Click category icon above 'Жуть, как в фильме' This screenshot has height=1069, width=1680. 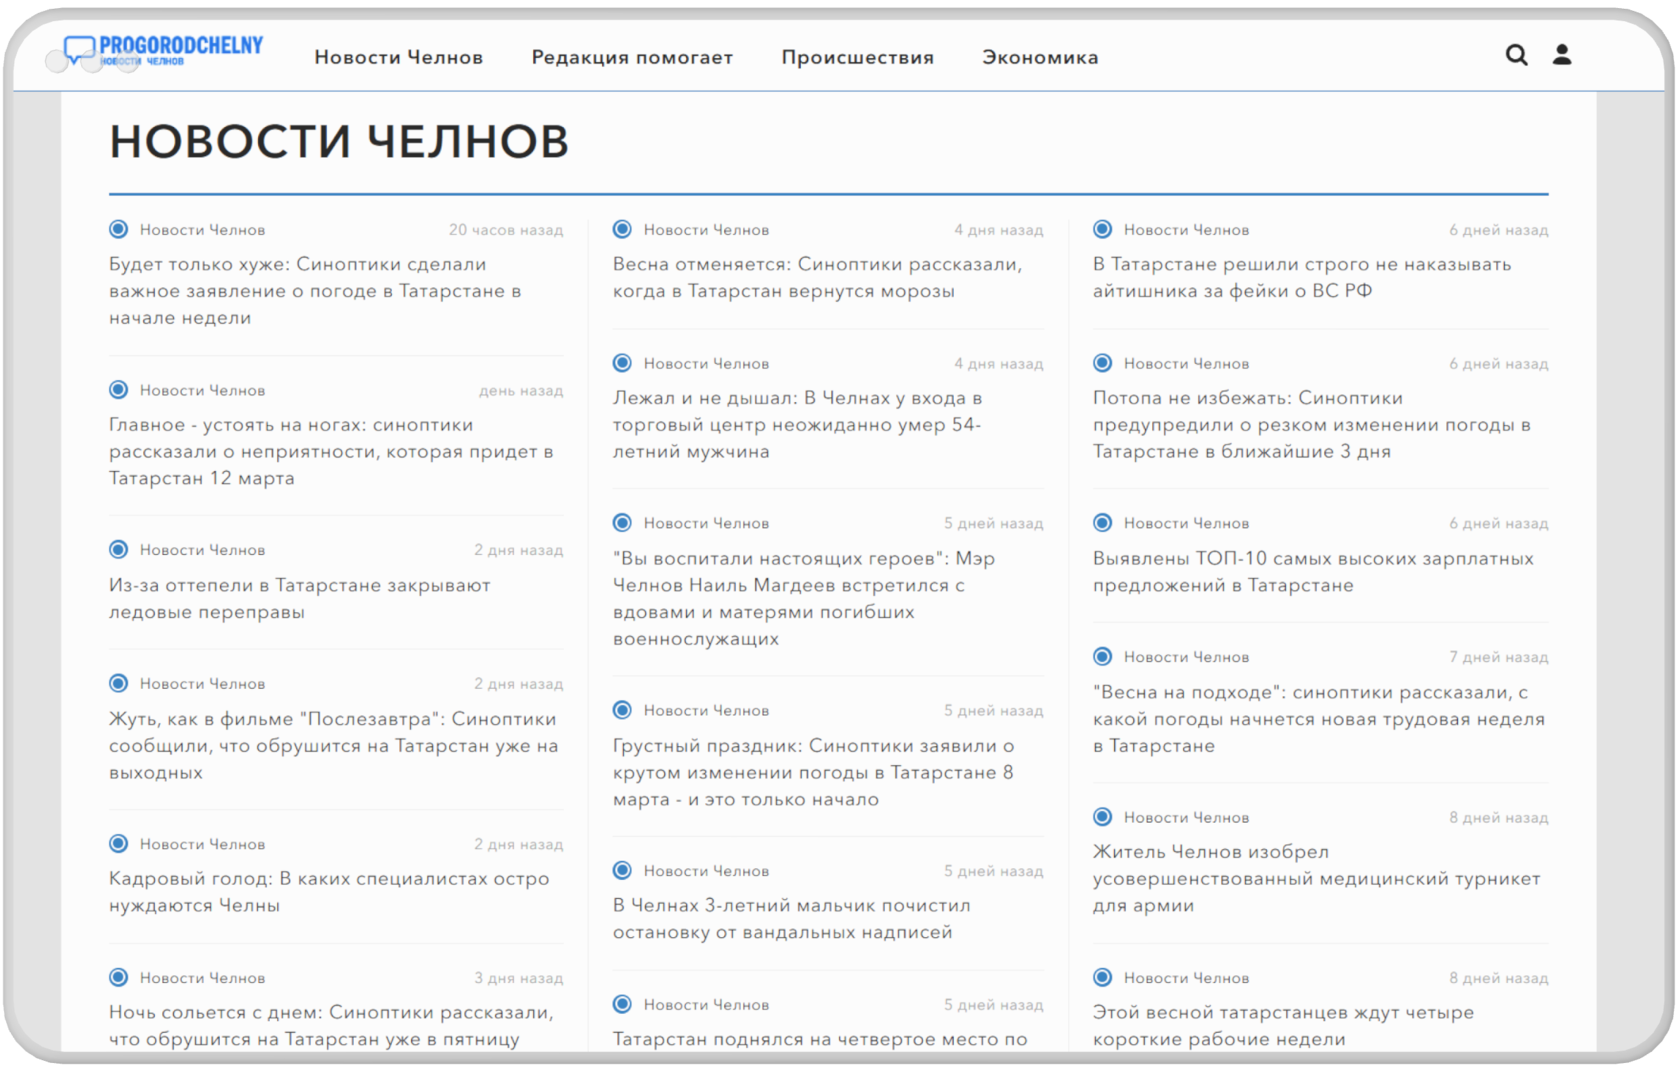point(119,683)
